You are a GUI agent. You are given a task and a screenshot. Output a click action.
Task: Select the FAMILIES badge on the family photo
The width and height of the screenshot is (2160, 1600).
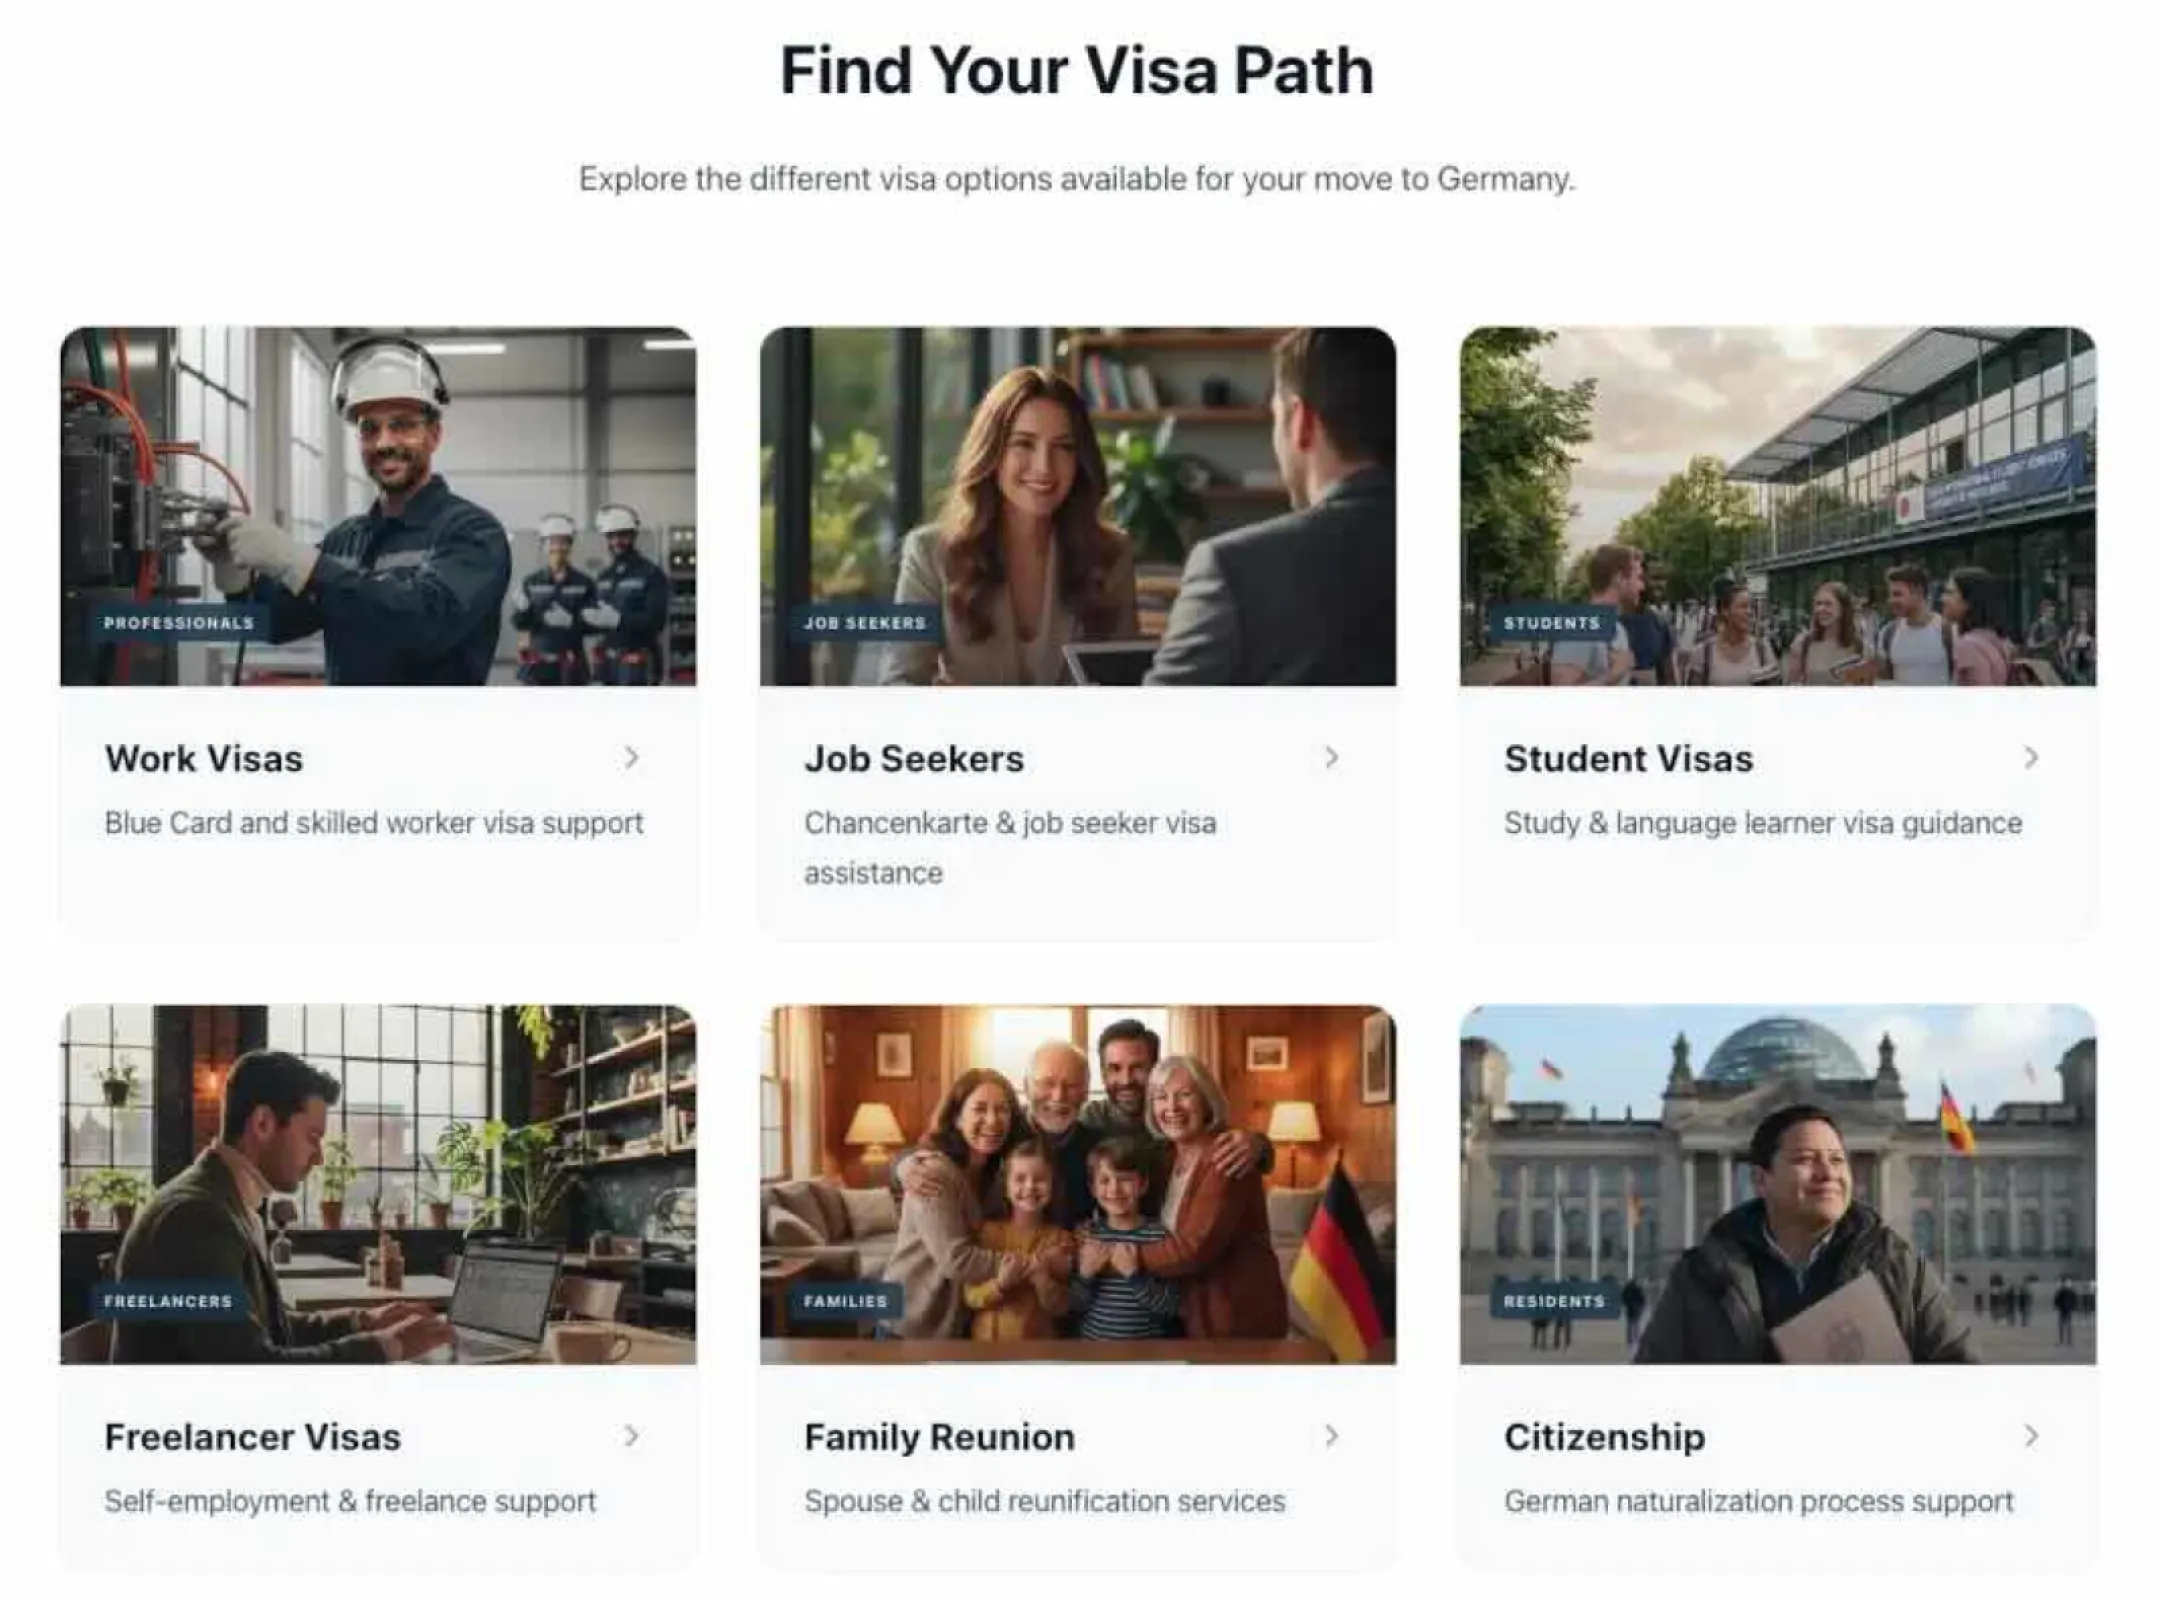[845, 1301]
